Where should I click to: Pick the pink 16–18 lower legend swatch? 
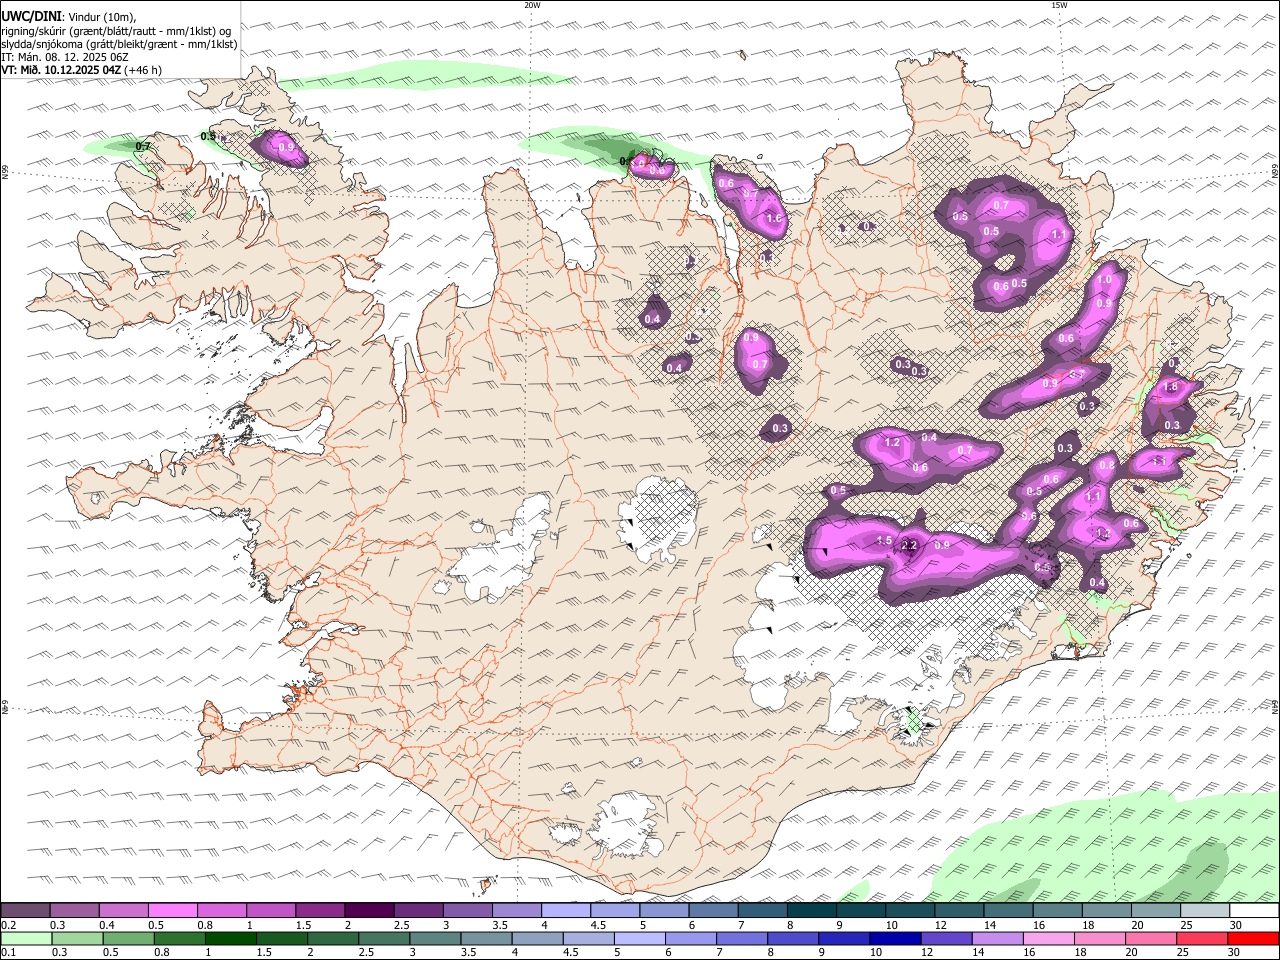[x=1049, y=938]
